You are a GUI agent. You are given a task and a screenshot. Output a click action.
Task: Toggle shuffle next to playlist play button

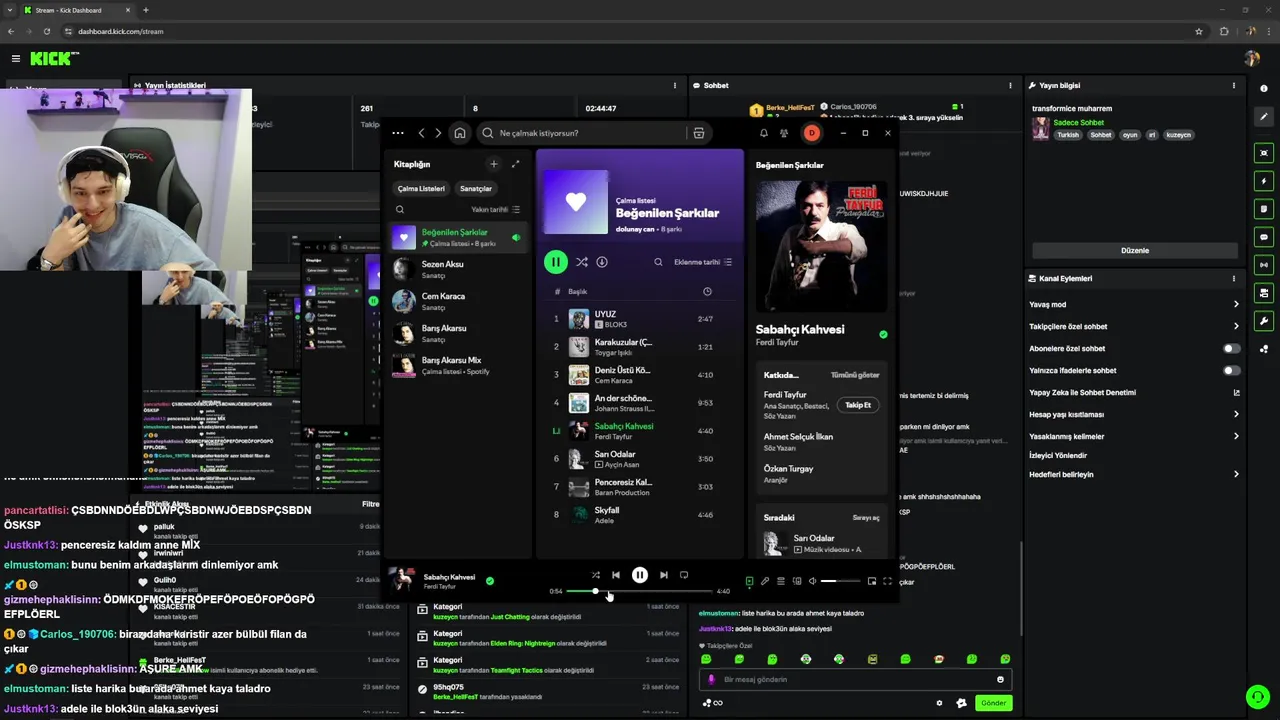[x=581, y=262]
